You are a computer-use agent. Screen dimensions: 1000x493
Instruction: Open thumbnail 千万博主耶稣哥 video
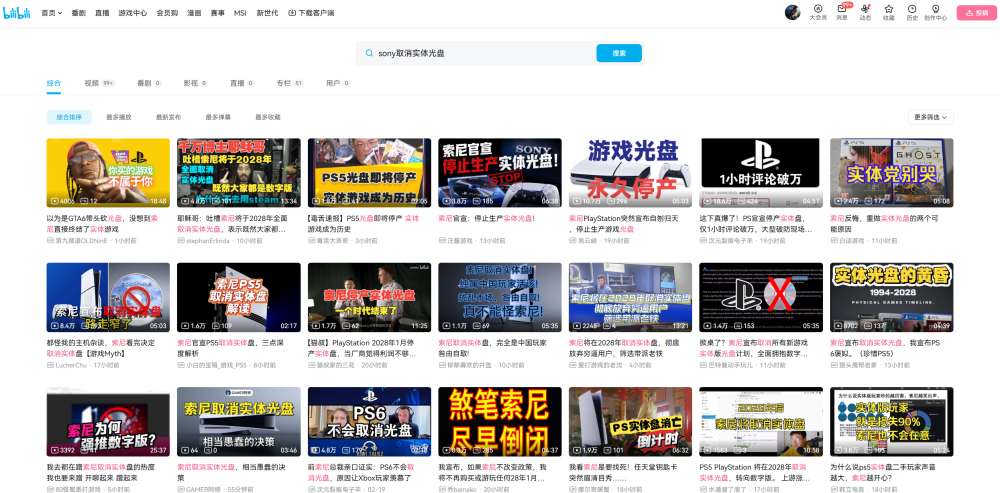[239, 173]
